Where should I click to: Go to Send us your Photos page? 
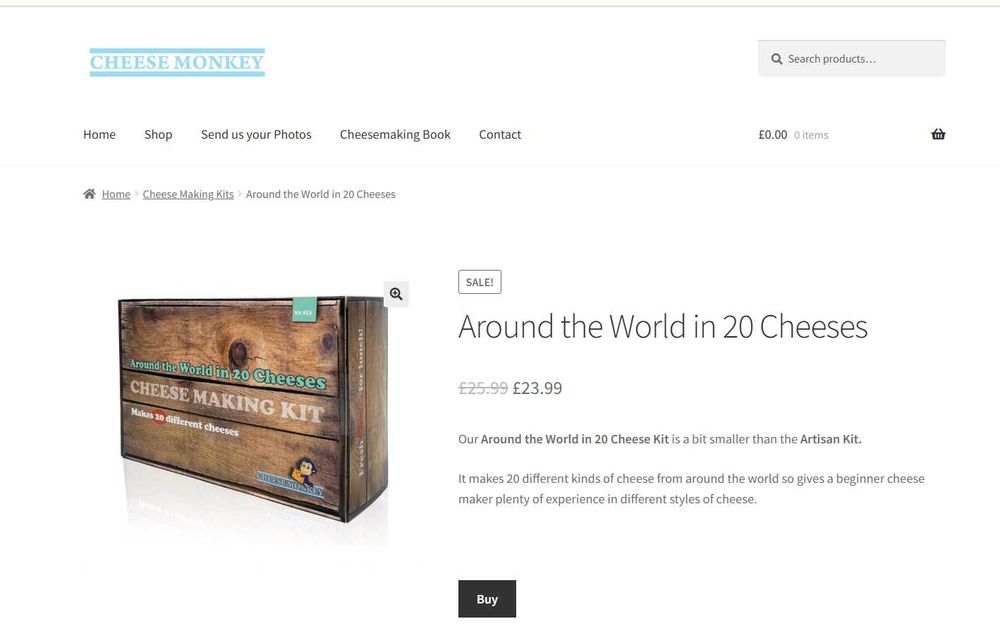256,135
